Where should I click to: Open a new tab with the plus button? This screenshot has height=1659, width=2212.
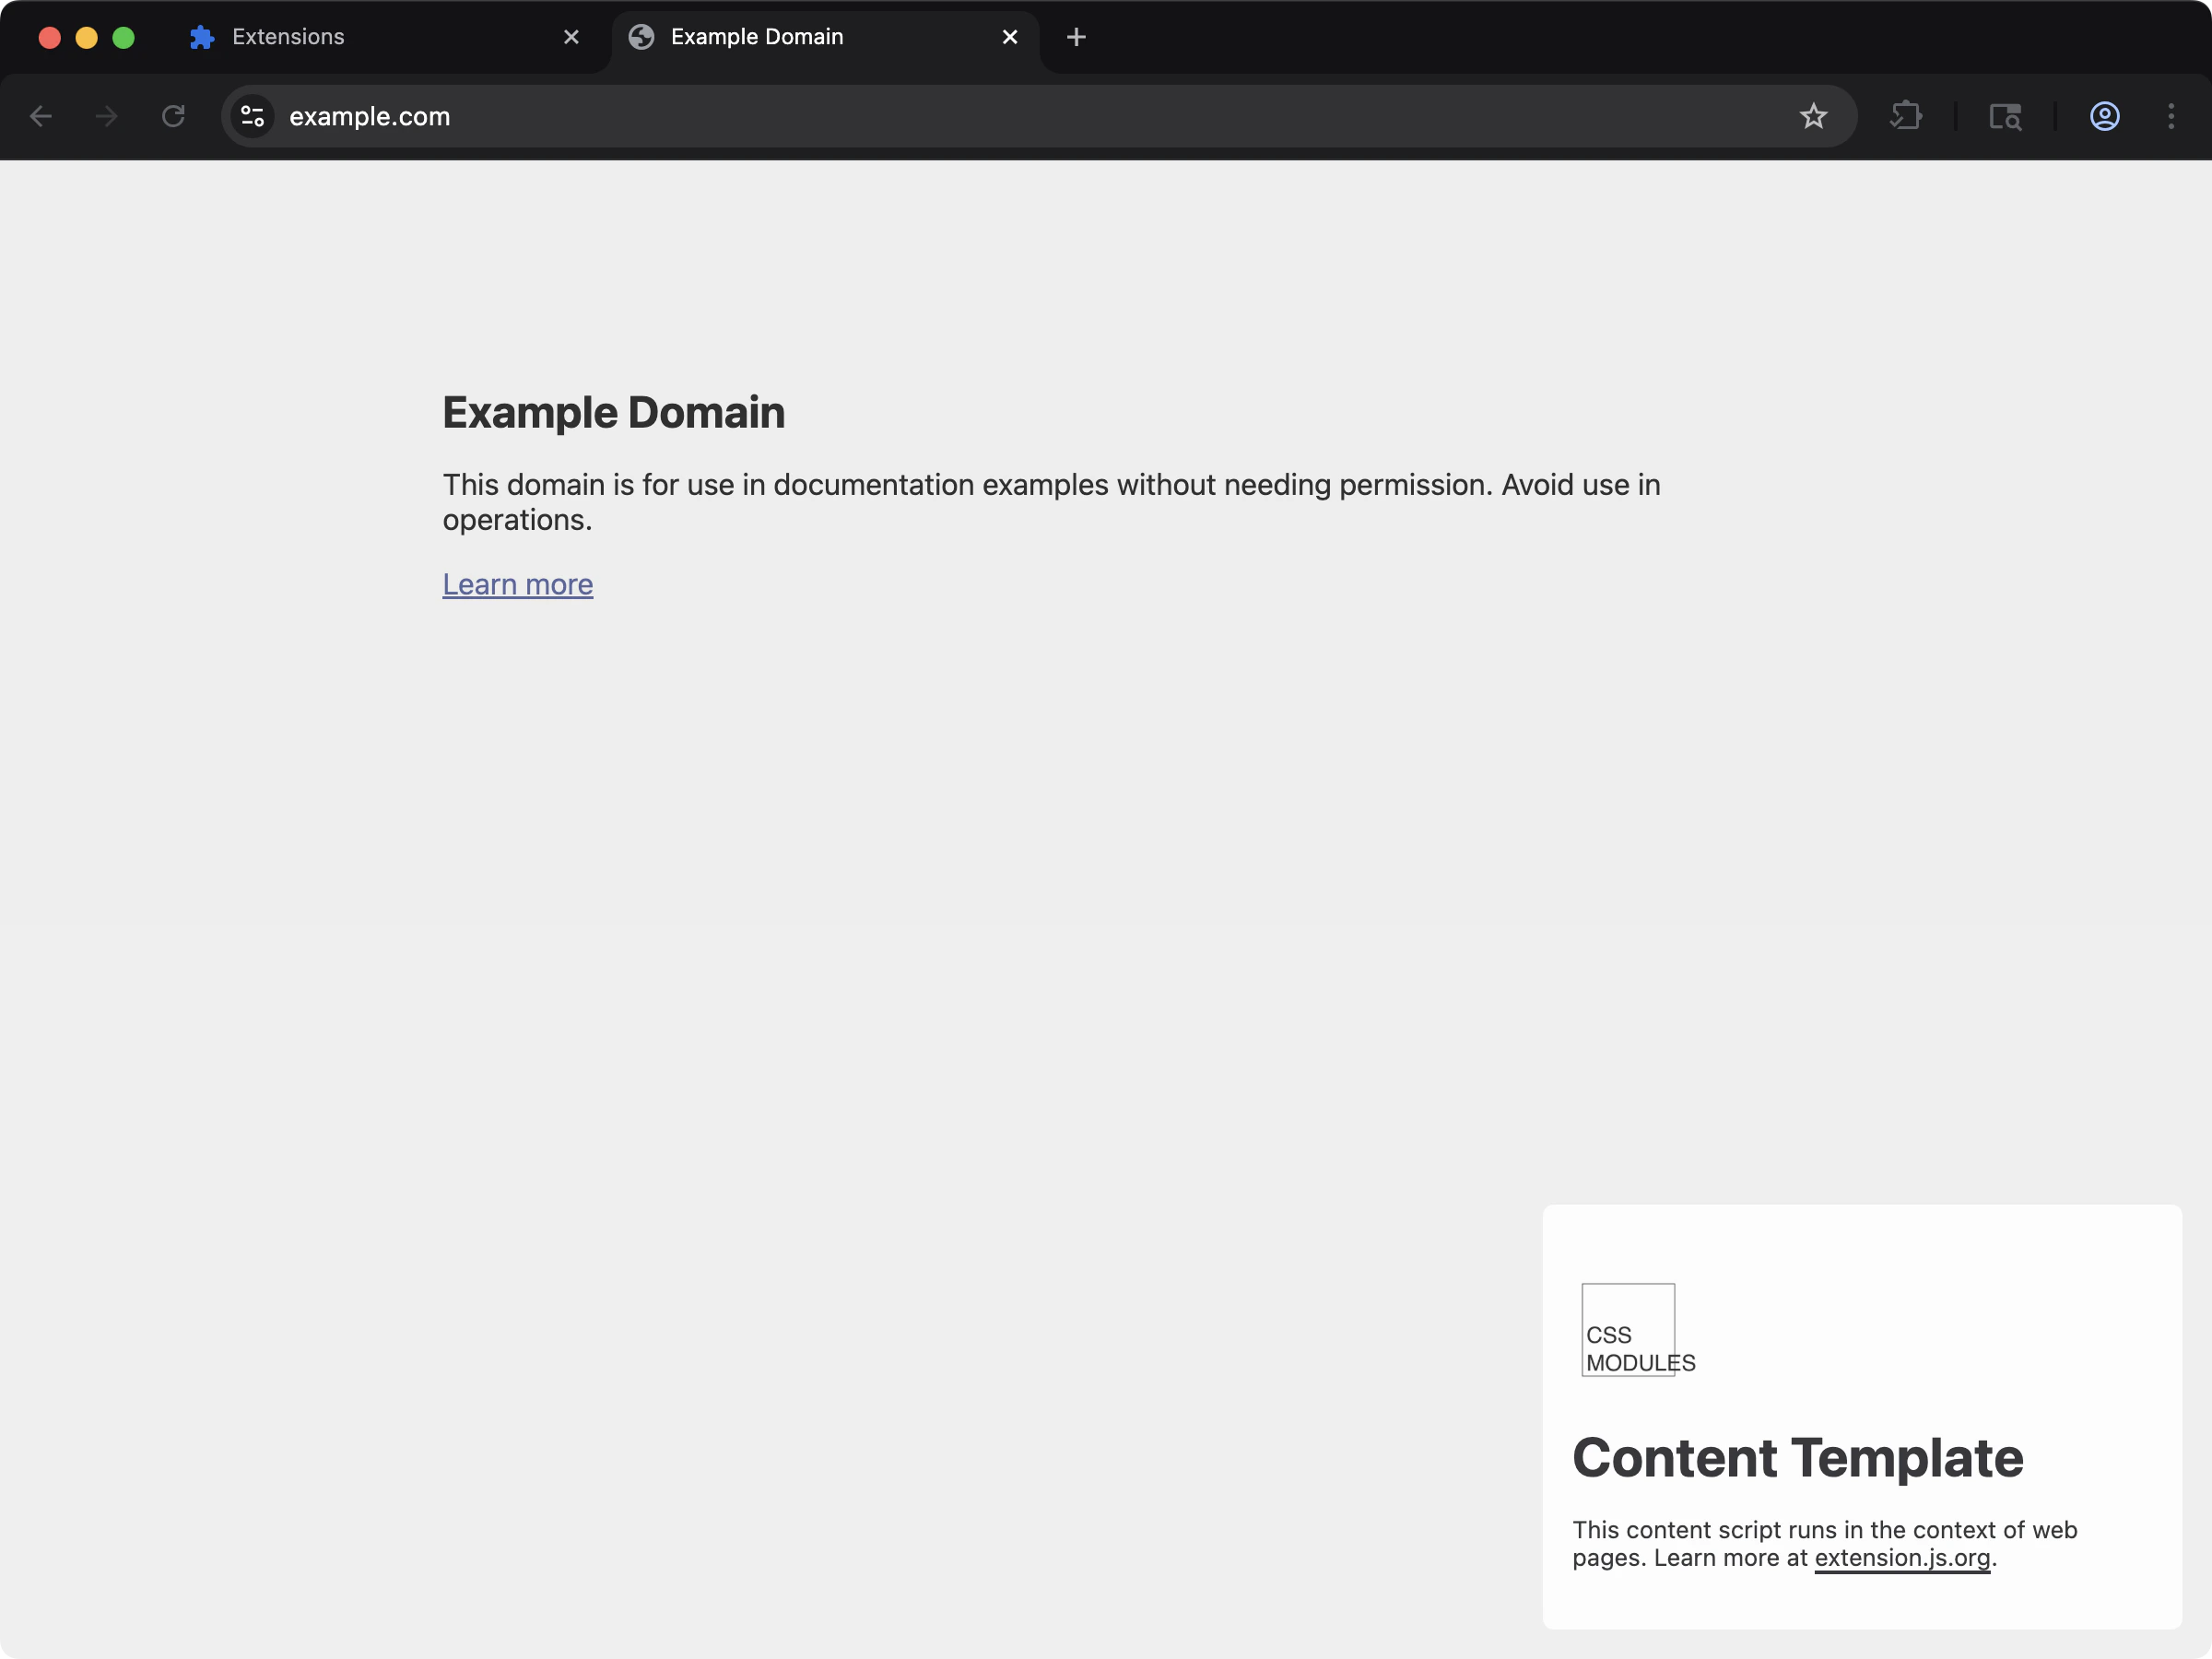click(x=1075, y=37)
